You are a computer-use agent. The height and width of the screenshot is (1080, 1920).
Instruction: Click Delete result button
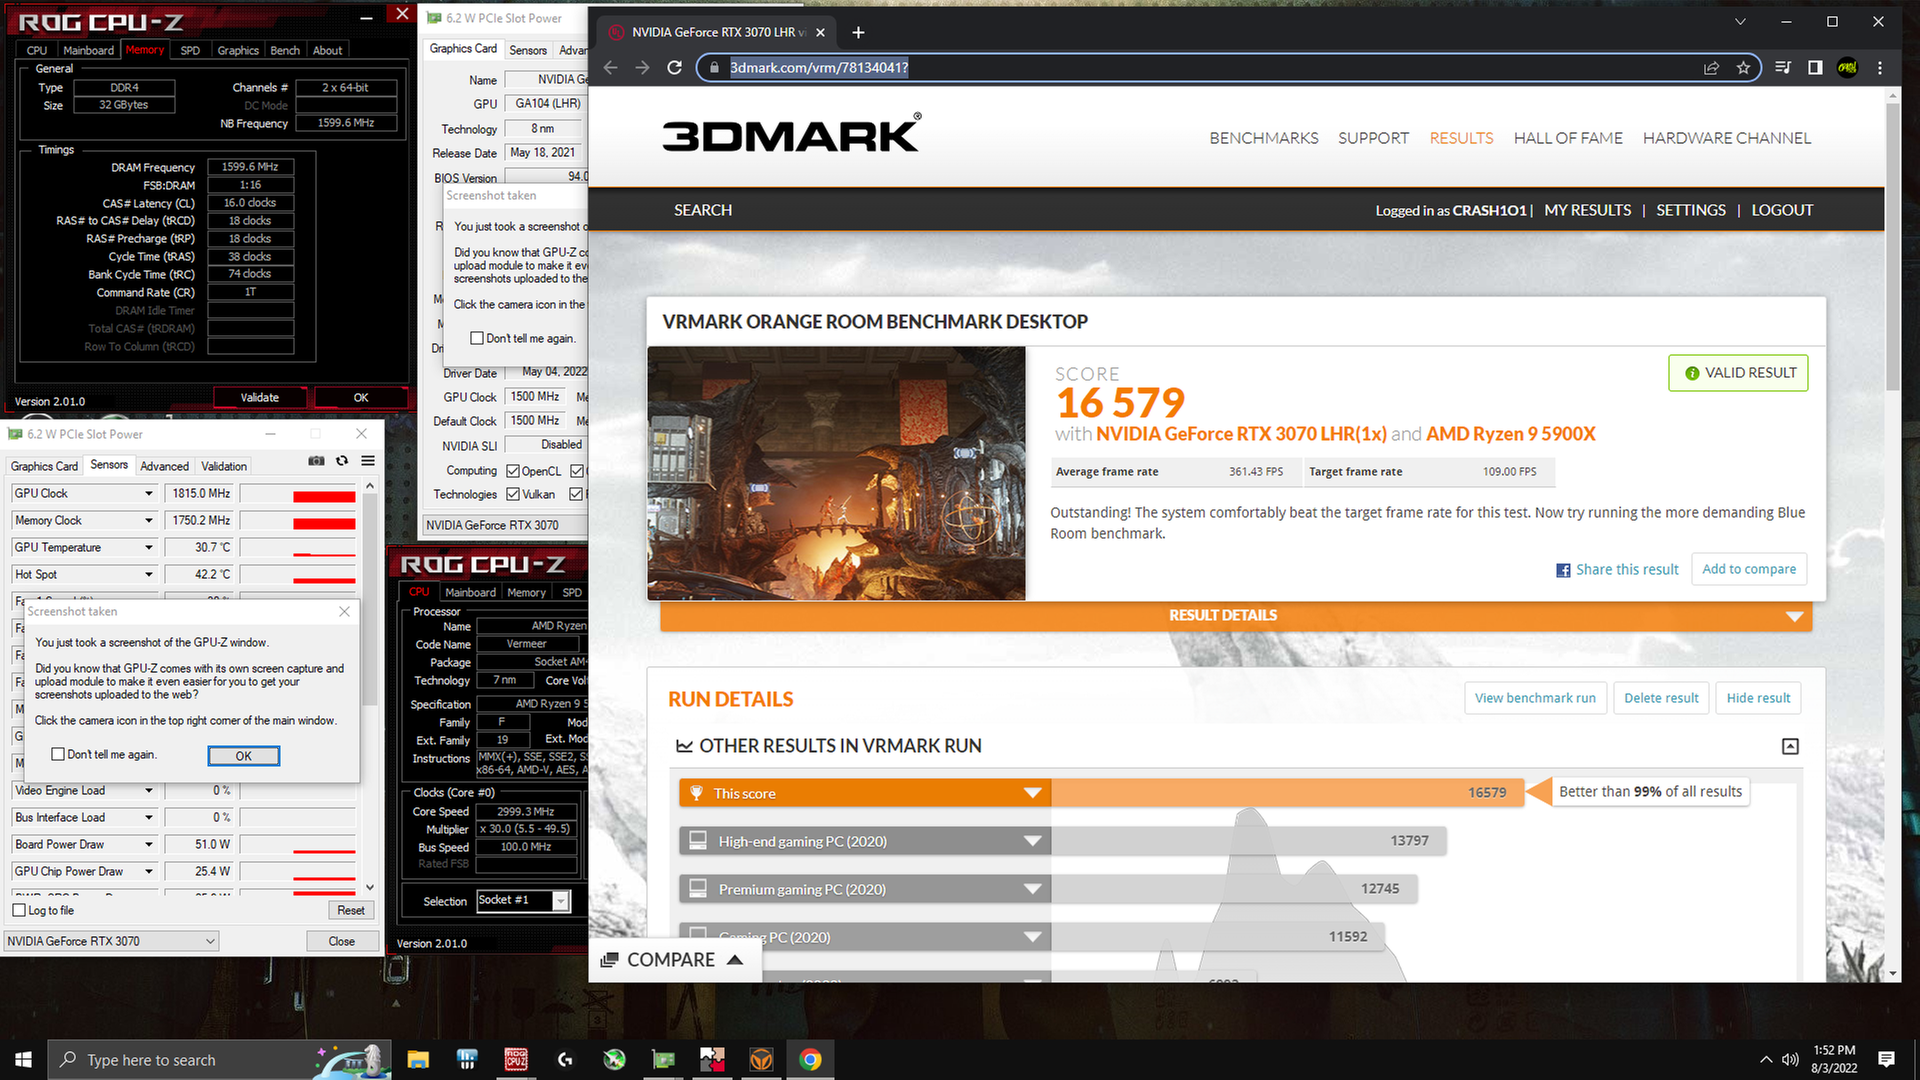coord(1661,698)
